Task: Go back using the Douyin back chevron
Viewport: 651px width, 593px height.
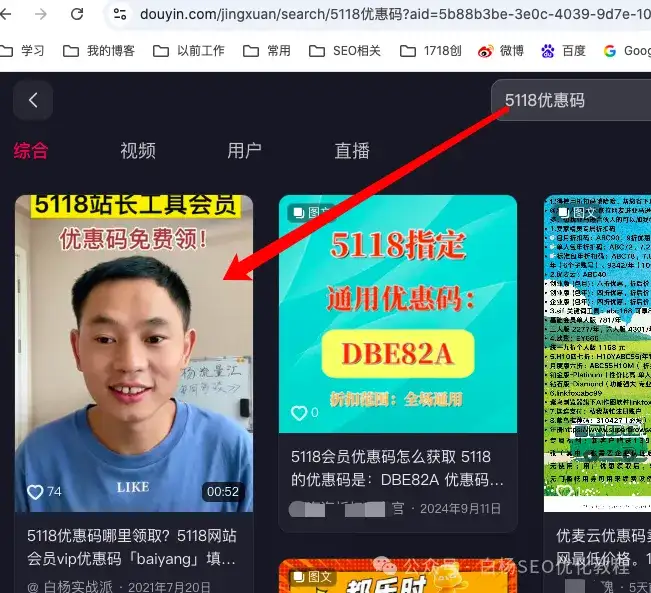Action: coord(33,100)
